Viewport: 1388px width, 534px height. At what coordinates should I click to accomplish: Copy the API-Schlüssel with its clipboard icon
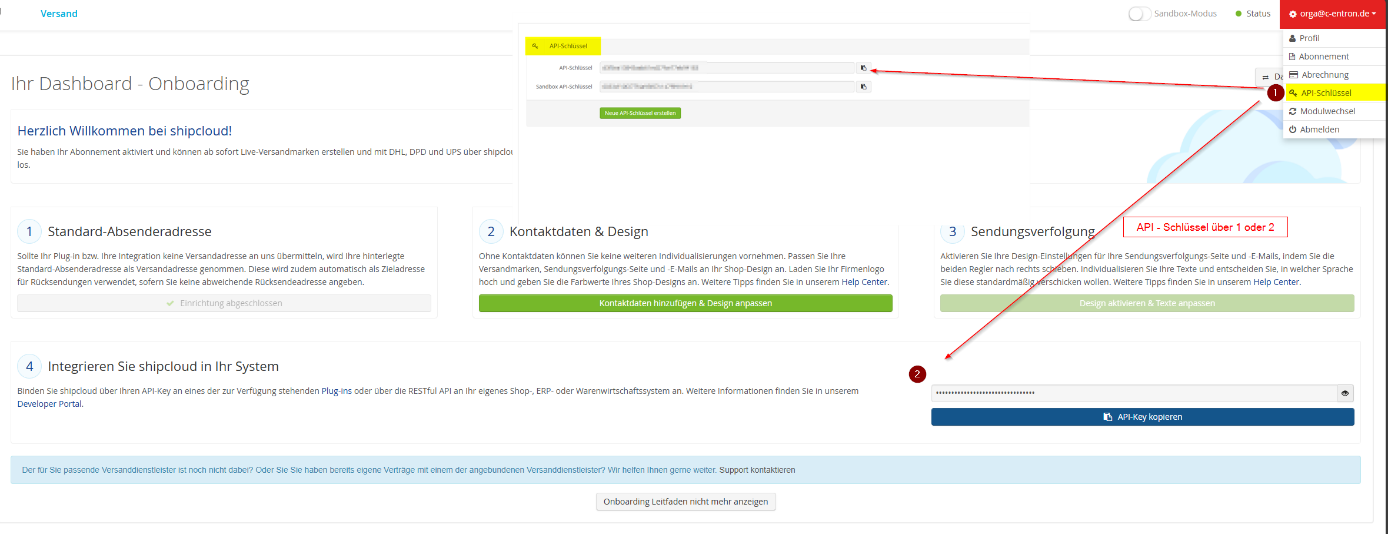(863, 68)
